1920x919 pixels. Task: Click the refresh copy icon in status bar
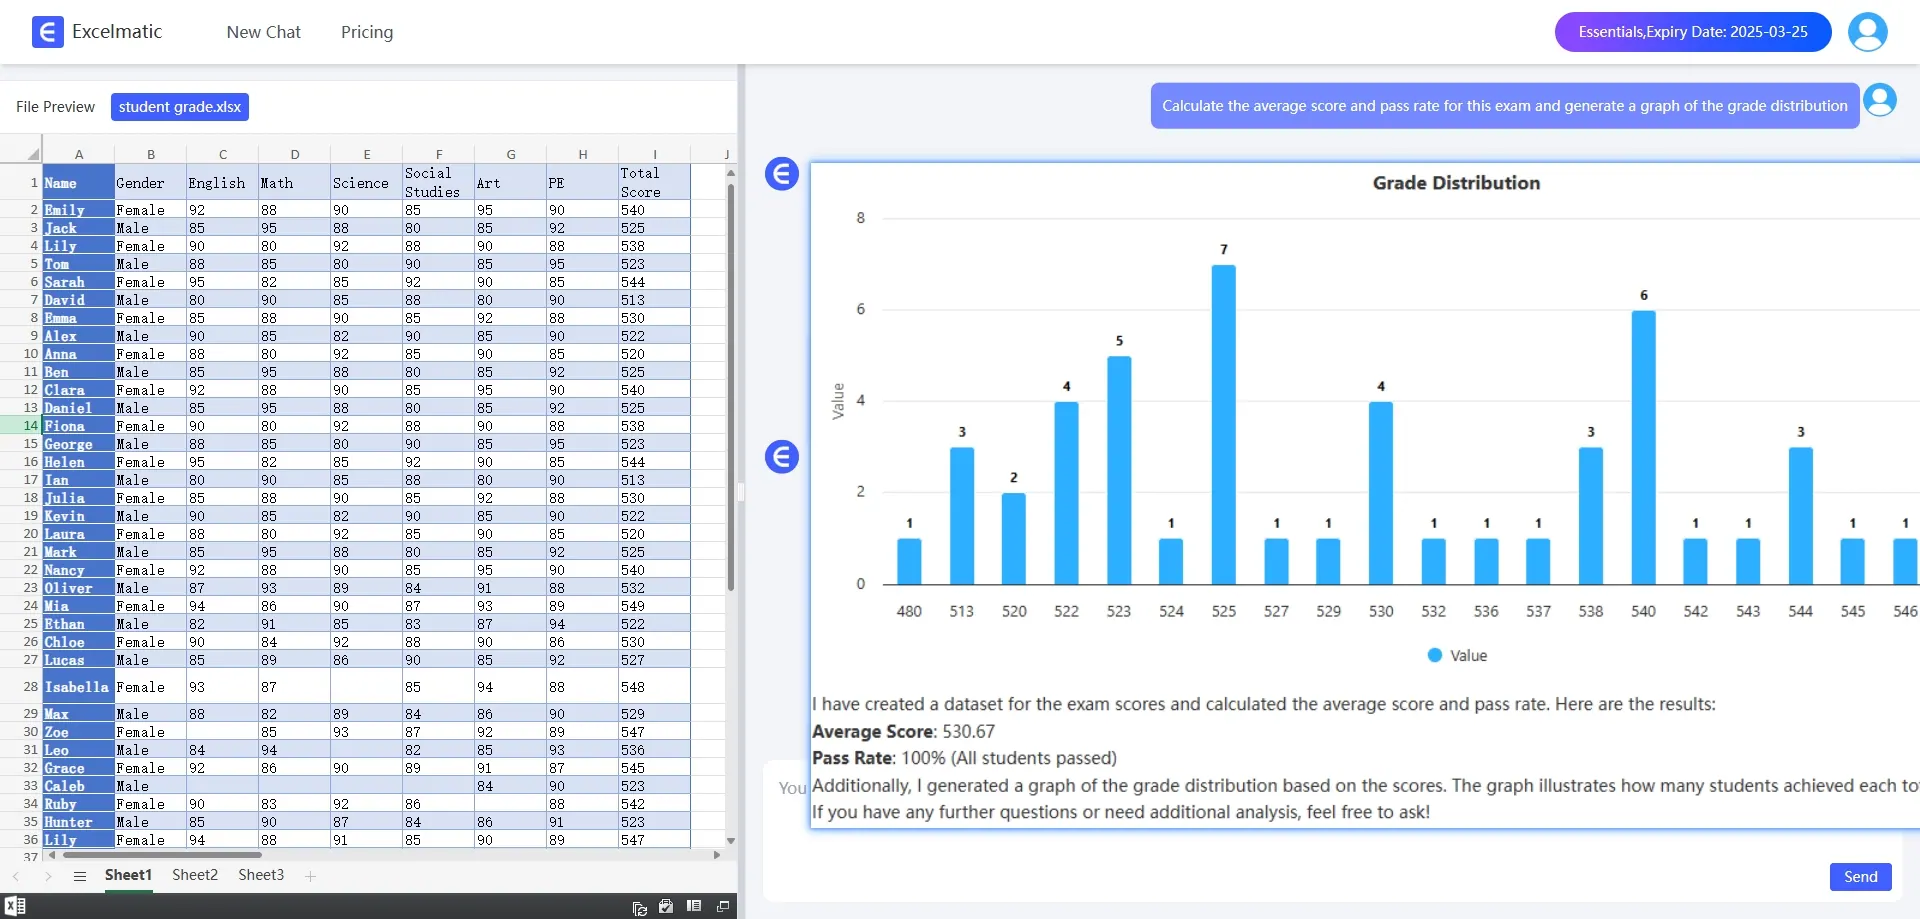pyautogui.click(x=640, y=907)
